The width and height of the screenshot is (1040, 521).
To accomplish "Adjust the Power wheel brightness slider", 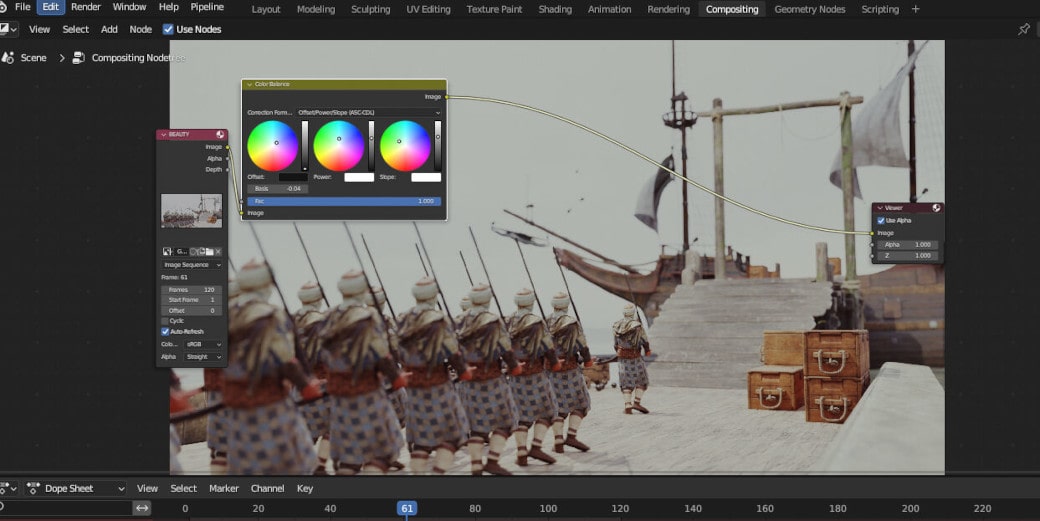I will 371,146.
